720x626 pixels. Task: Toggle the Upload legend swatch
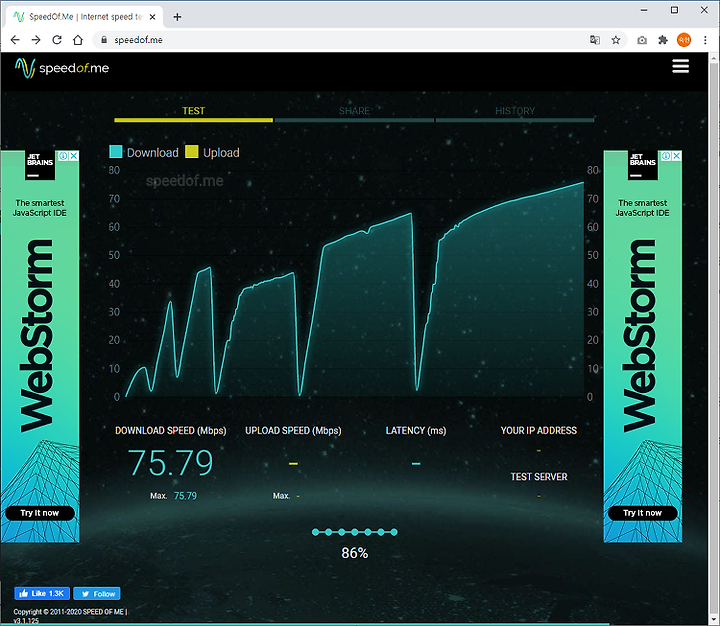tap(191, 152)
